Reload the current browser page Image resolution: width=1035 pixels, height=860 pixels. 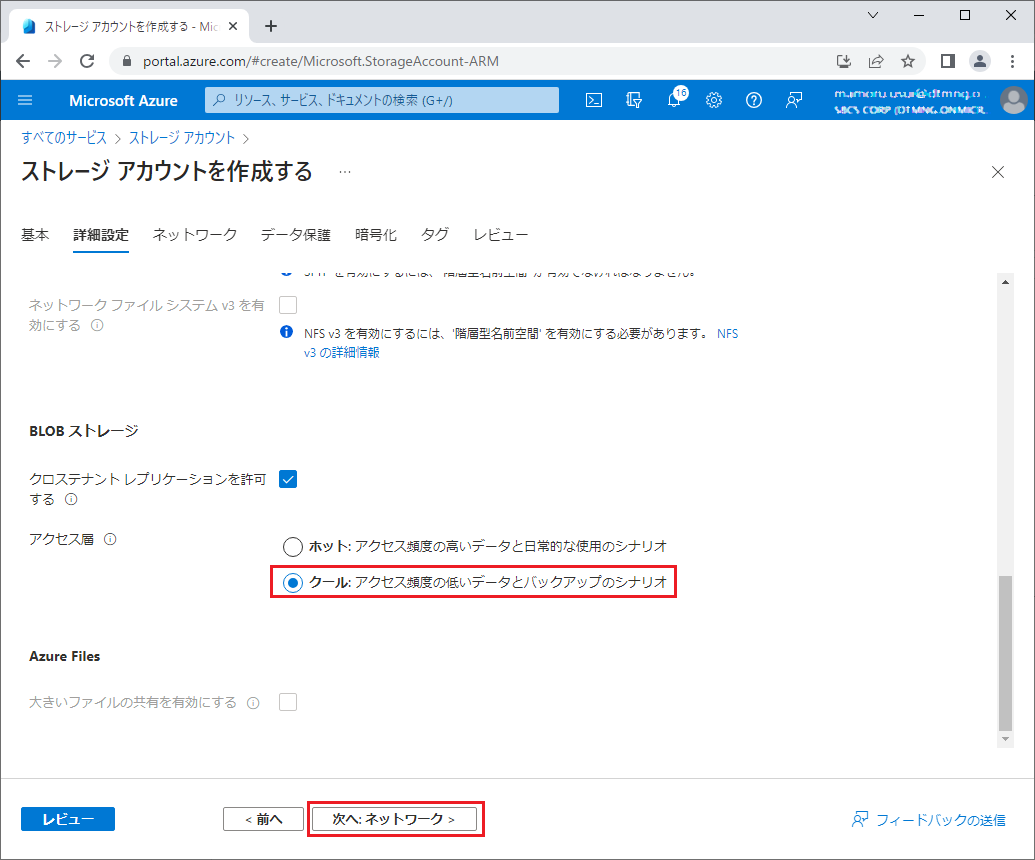coord(87,61)
